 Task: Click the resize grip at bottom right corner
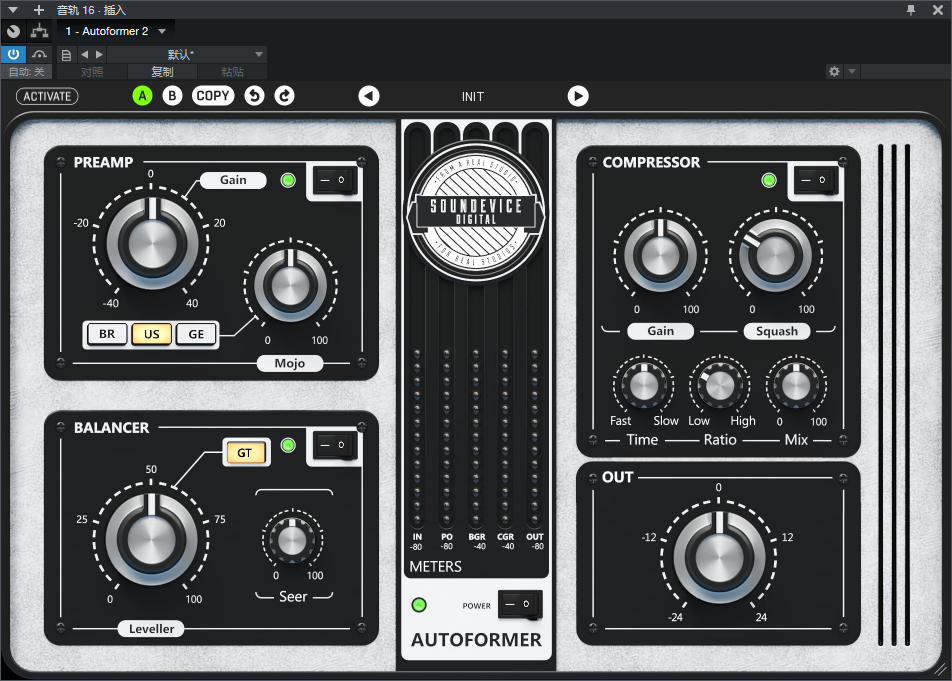click(940, 669)
